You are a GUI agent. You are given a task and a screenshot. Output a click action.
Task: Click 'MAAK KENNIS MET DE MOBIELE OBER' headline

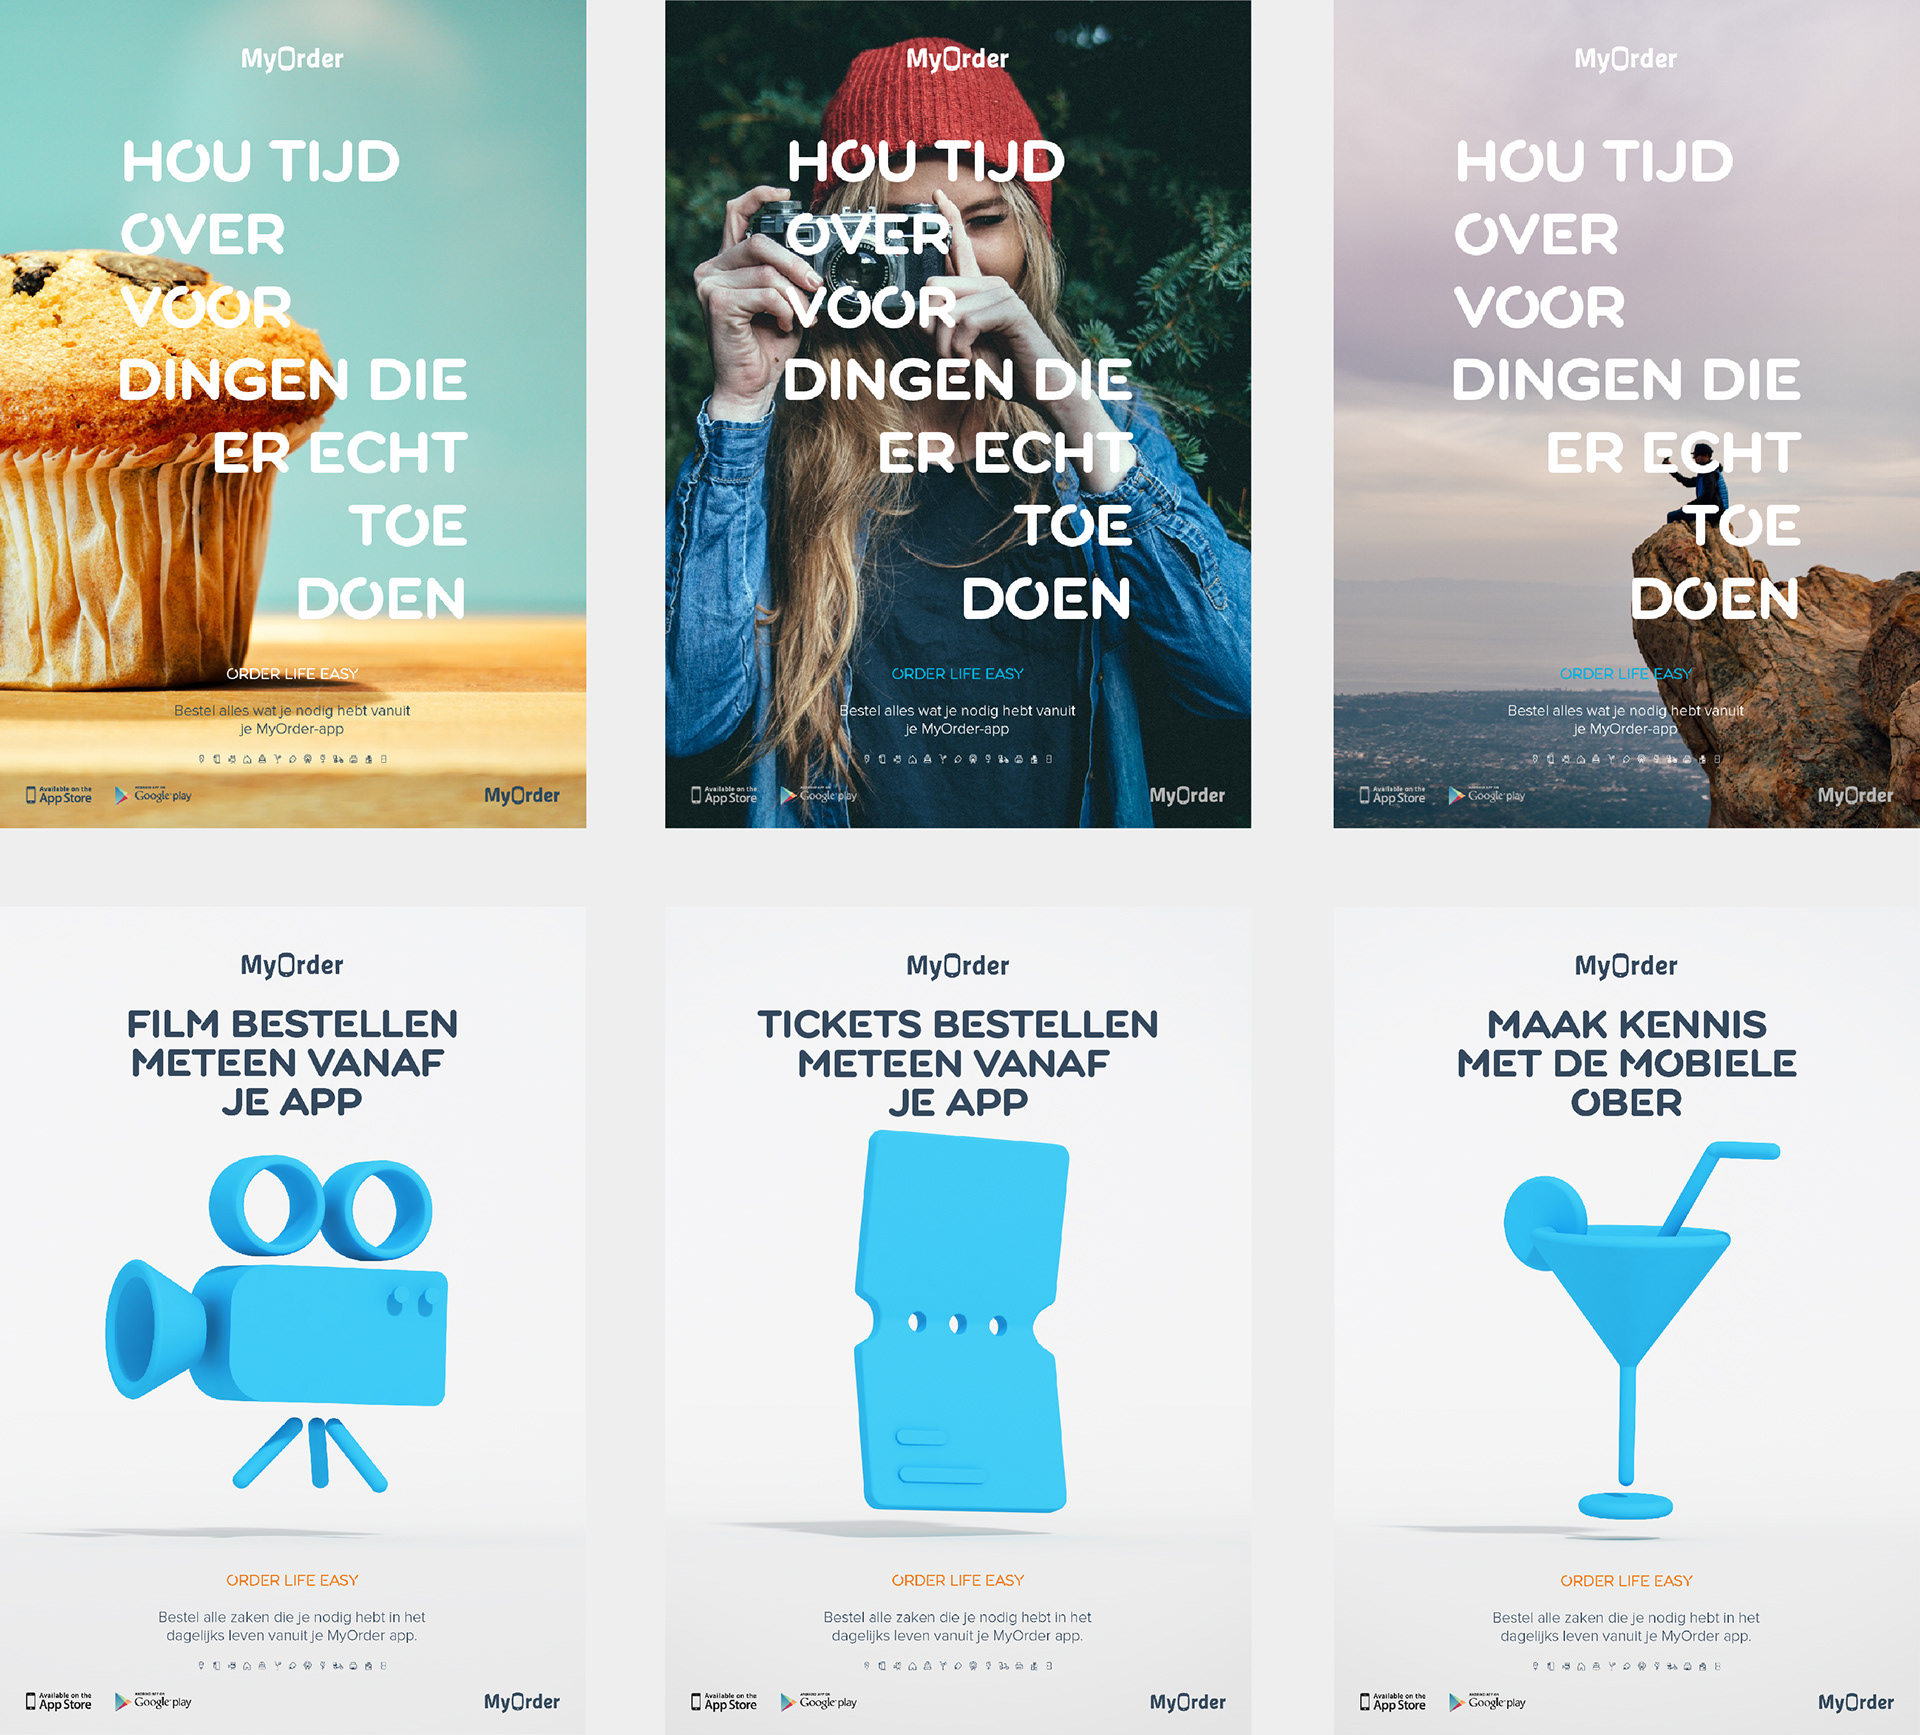click(1626, 1063)
